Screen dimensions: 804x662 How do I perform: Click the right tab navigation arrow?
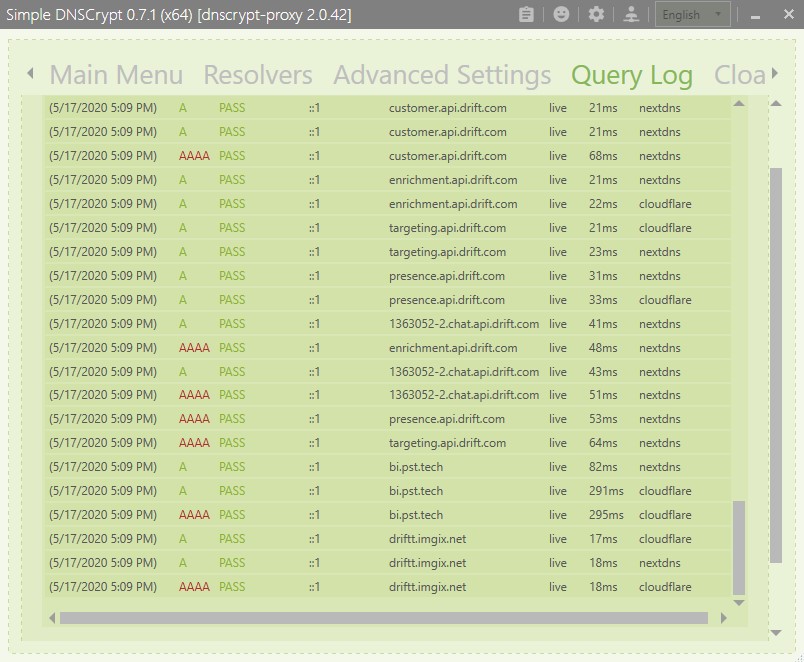tap(774, 73)
